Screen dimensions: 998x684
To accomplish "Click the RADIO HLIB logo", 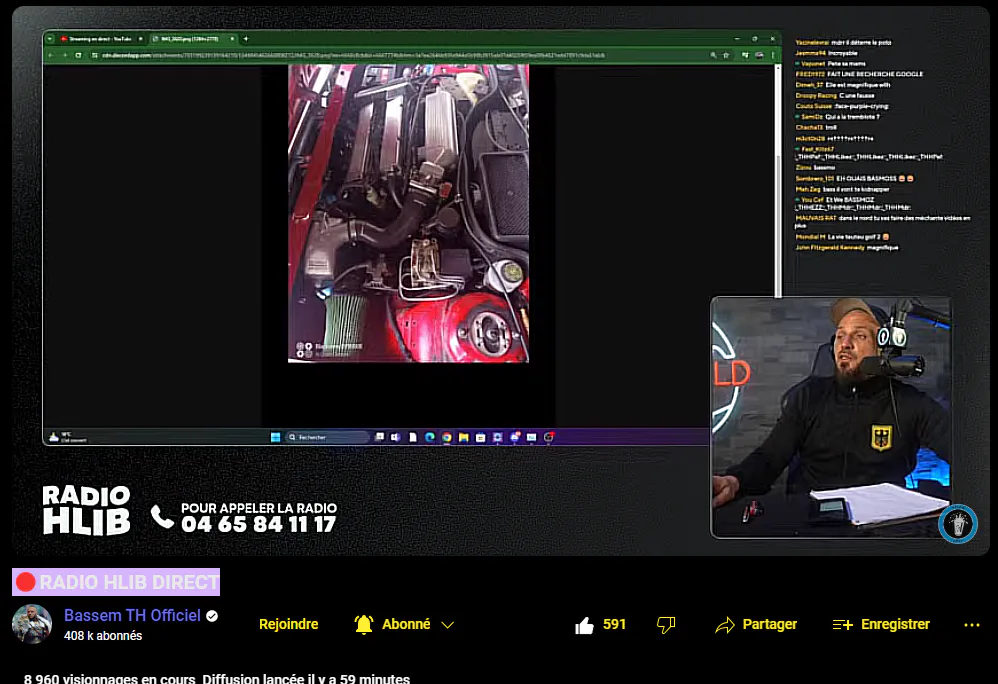I will [87, 510].
